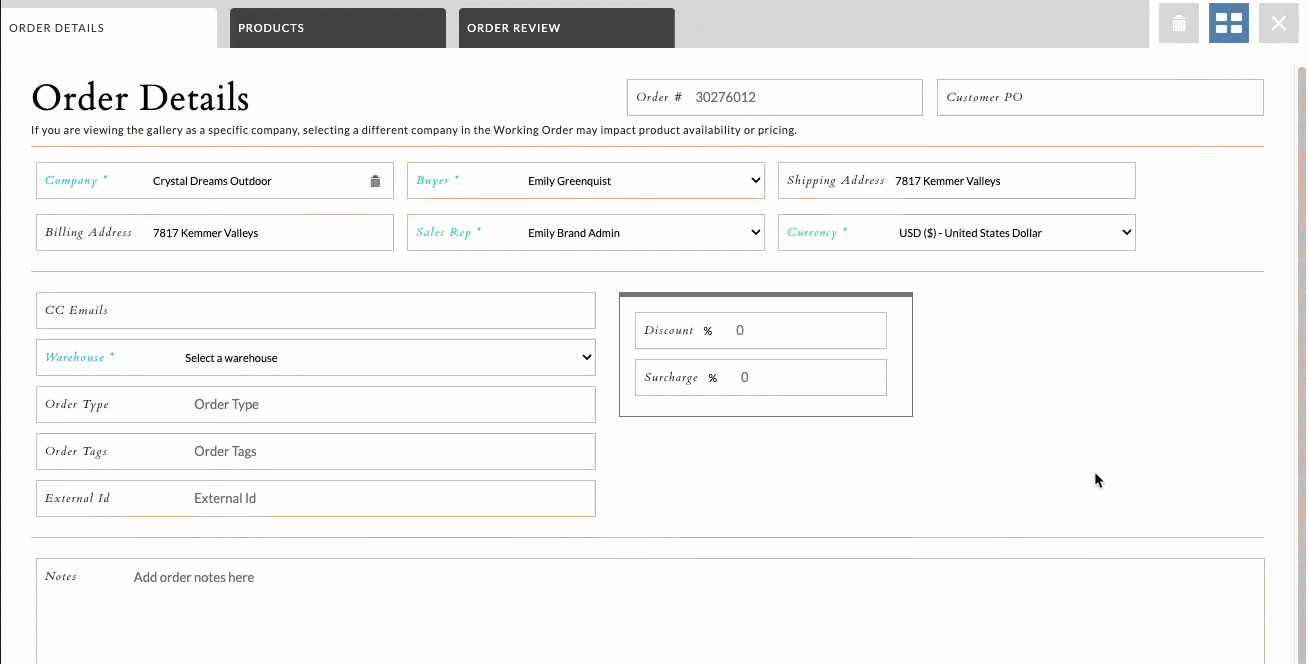Focus the Order Type field

coord(315,404)
